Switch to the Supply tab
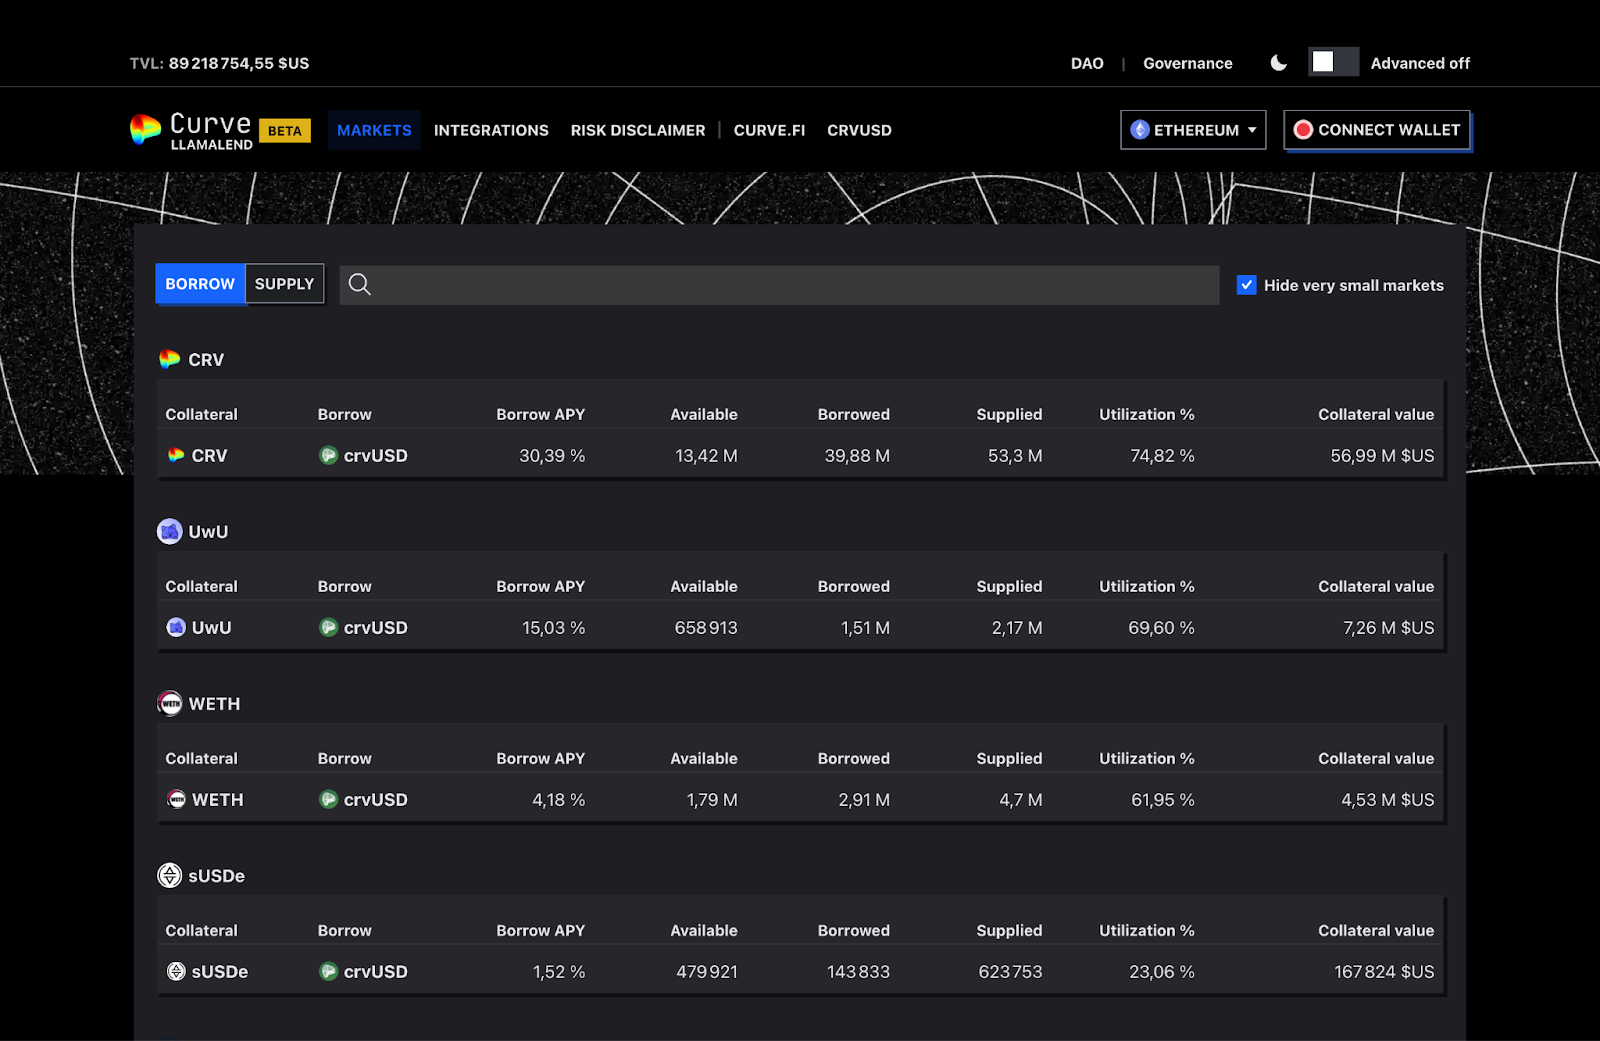1600x1041 pixels. (285, 284)
